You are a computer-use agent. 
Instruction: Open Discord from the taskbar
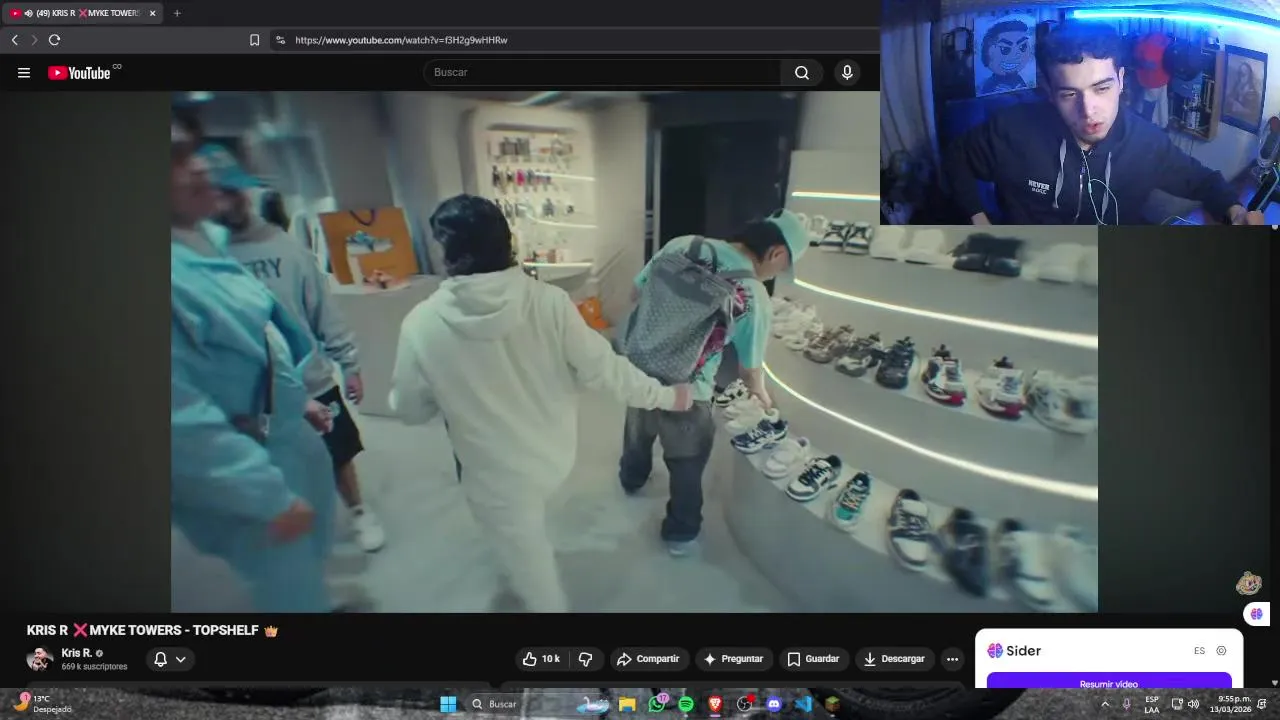tap(773, 704)
